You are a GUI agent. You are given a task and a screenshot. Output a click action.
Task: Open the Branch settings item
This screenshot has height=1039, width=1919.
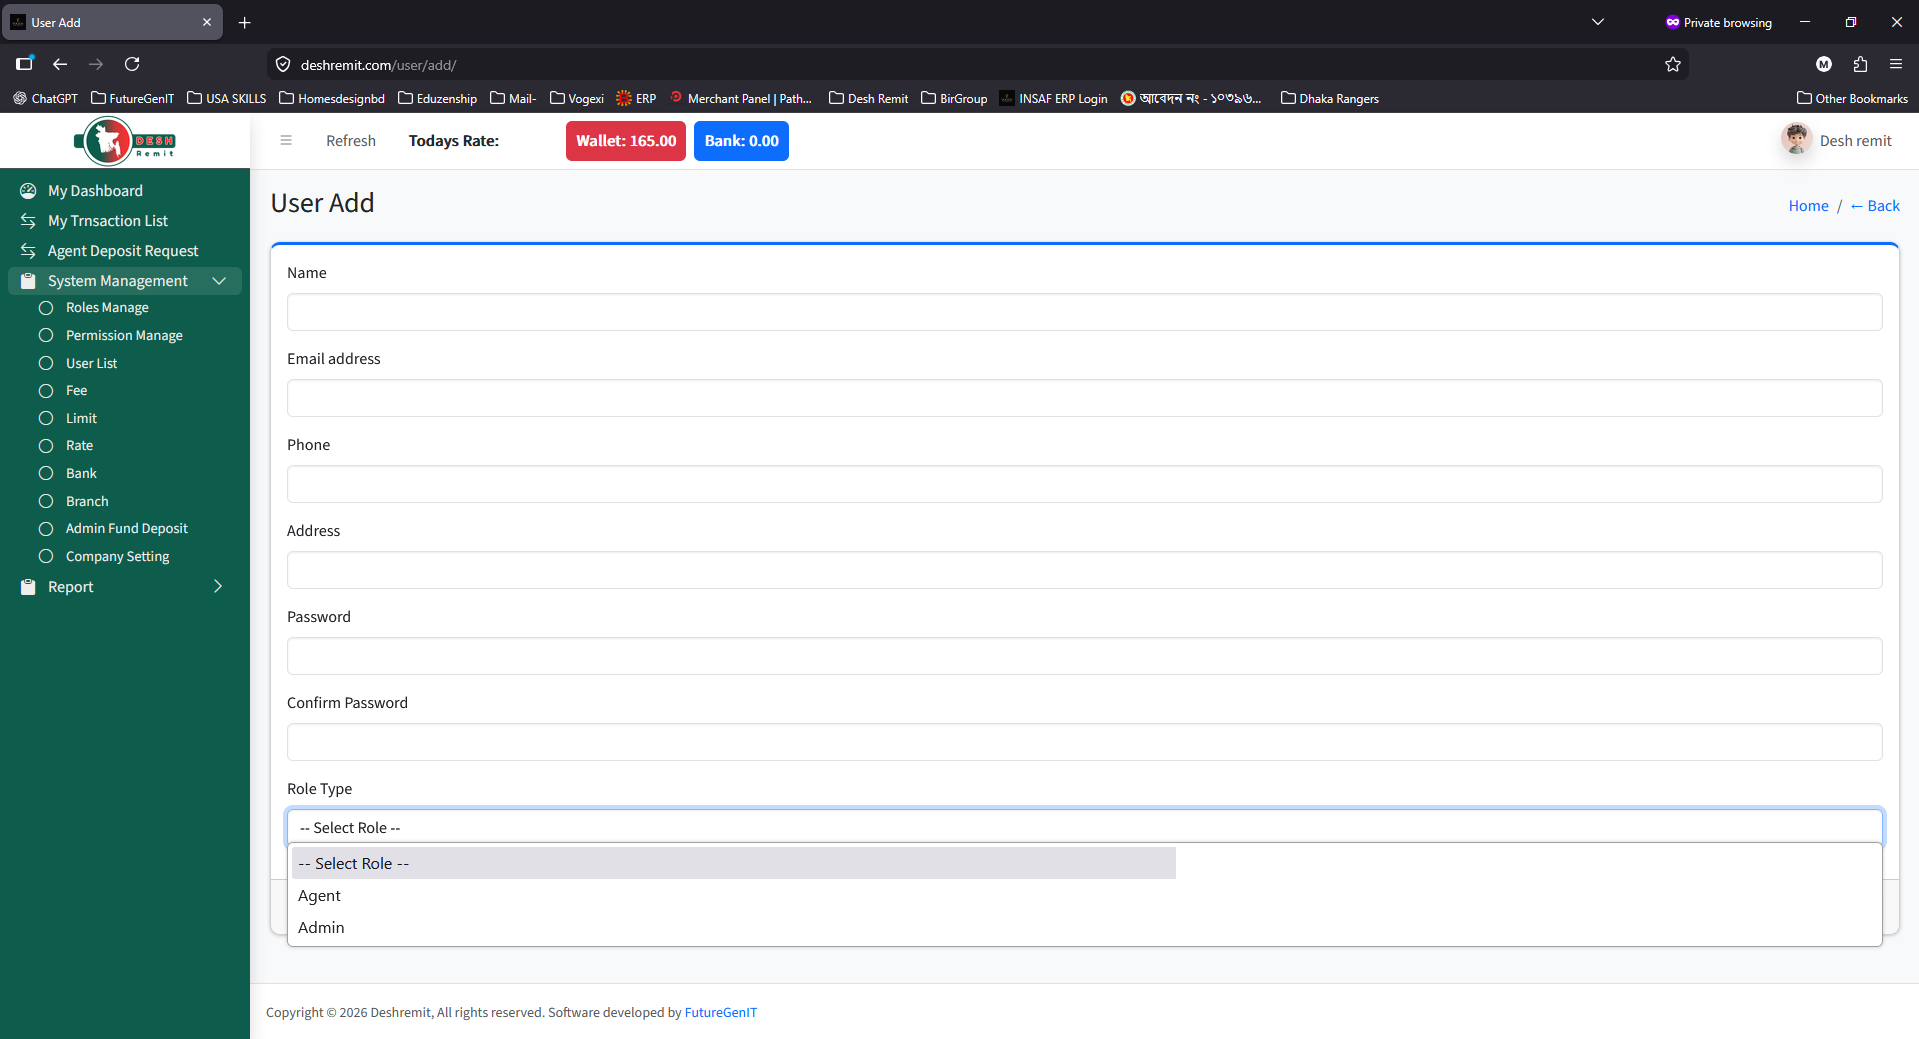coord(87,501)
